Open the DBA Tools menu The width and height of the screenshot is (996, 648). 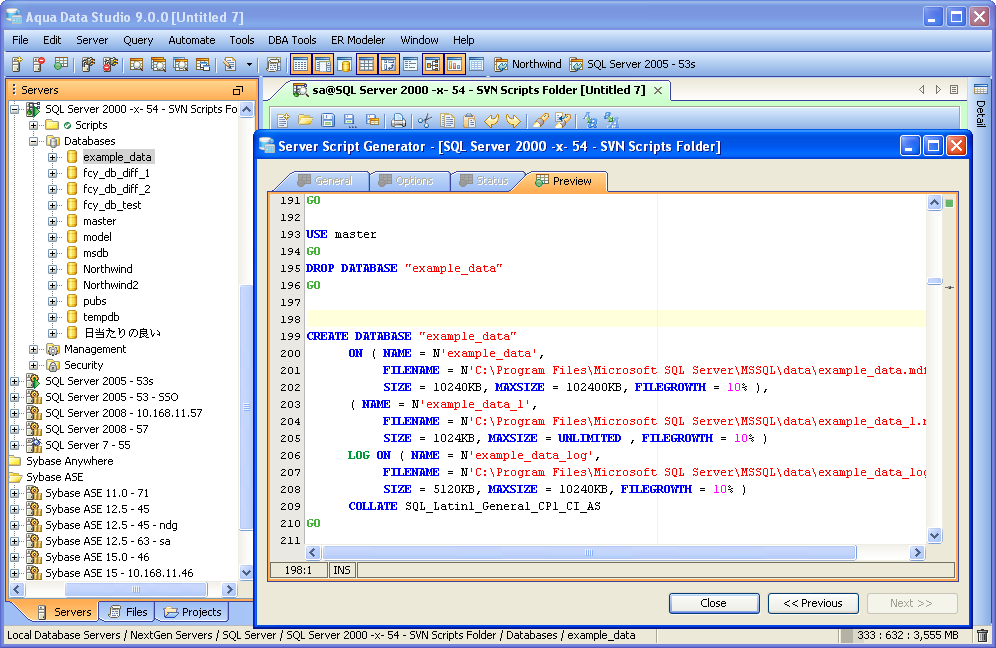click(x=292, y=40)
